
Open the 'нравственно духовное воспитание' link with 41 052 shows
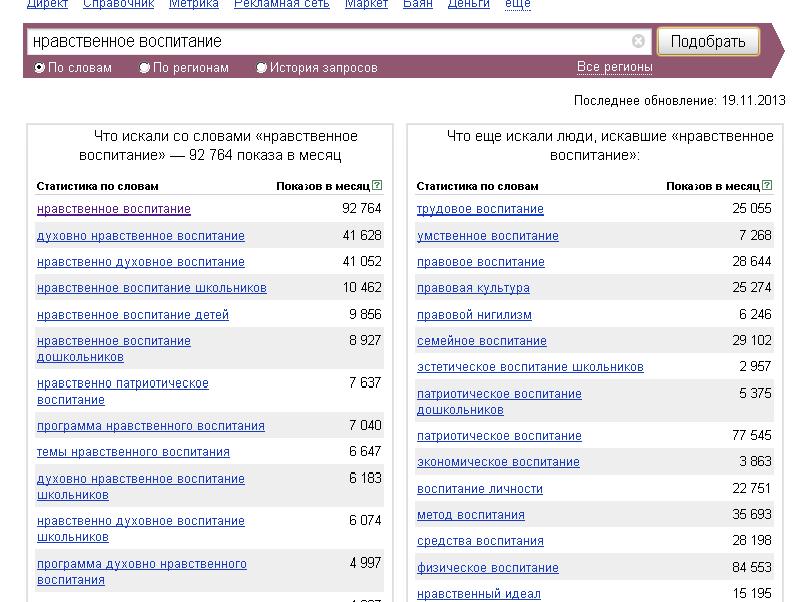pos(141,262)
